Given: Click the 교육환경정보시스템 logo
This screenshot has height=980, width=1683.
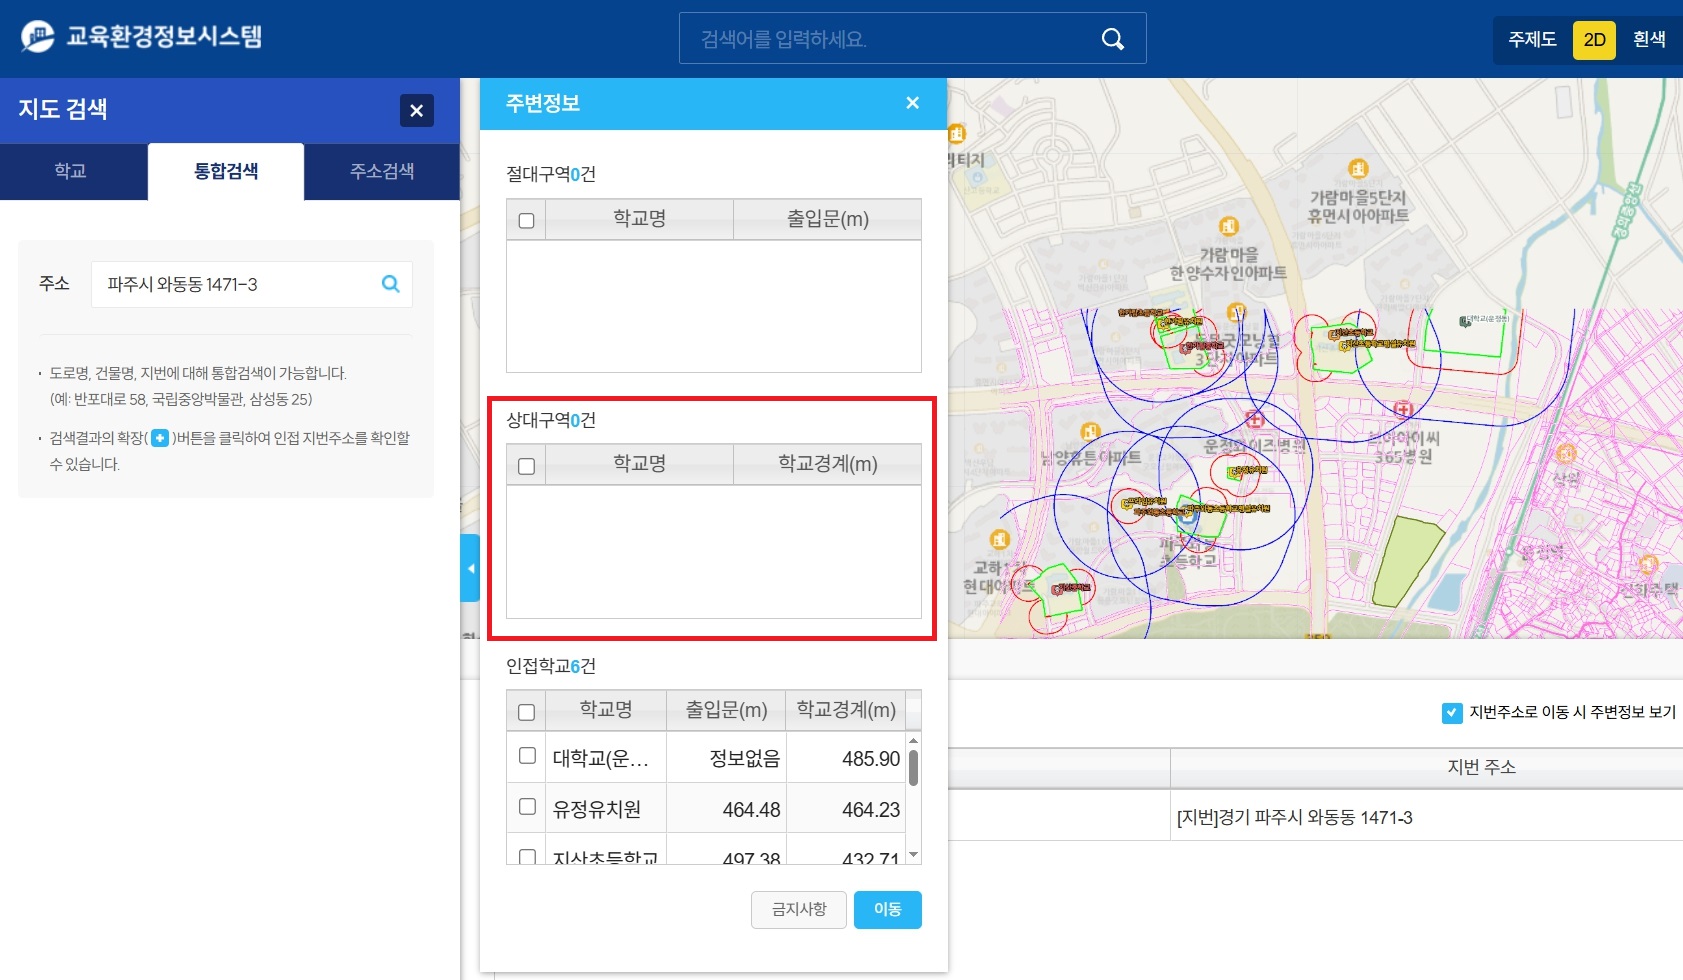Looking at the screenshot, I should pyautogui.click(x=141, y=37).
